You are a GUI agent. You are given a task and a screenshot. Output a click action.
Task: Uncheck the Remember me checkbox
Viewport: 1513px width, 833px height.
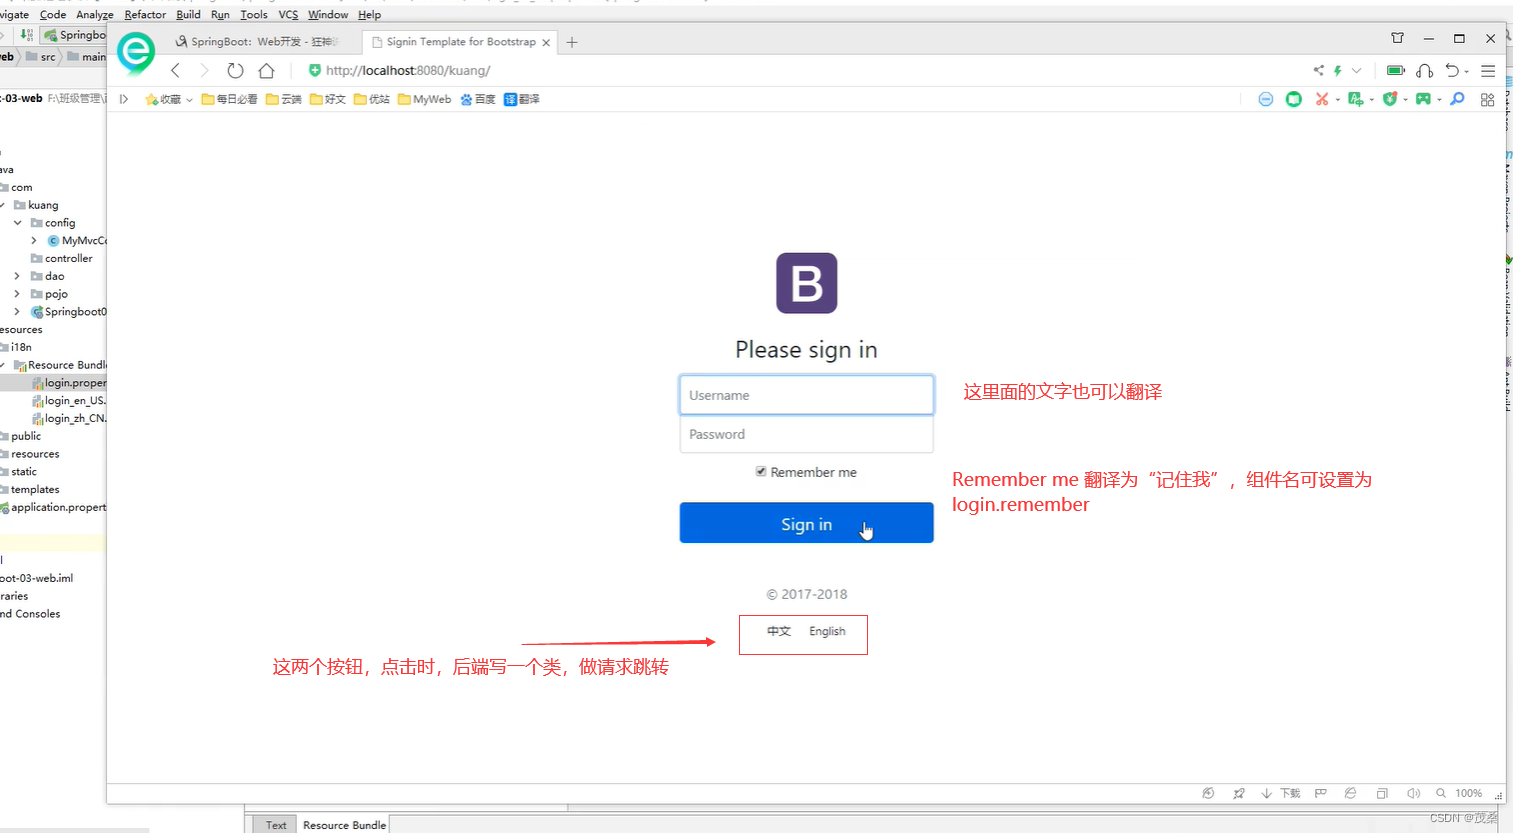pos(761,471)
